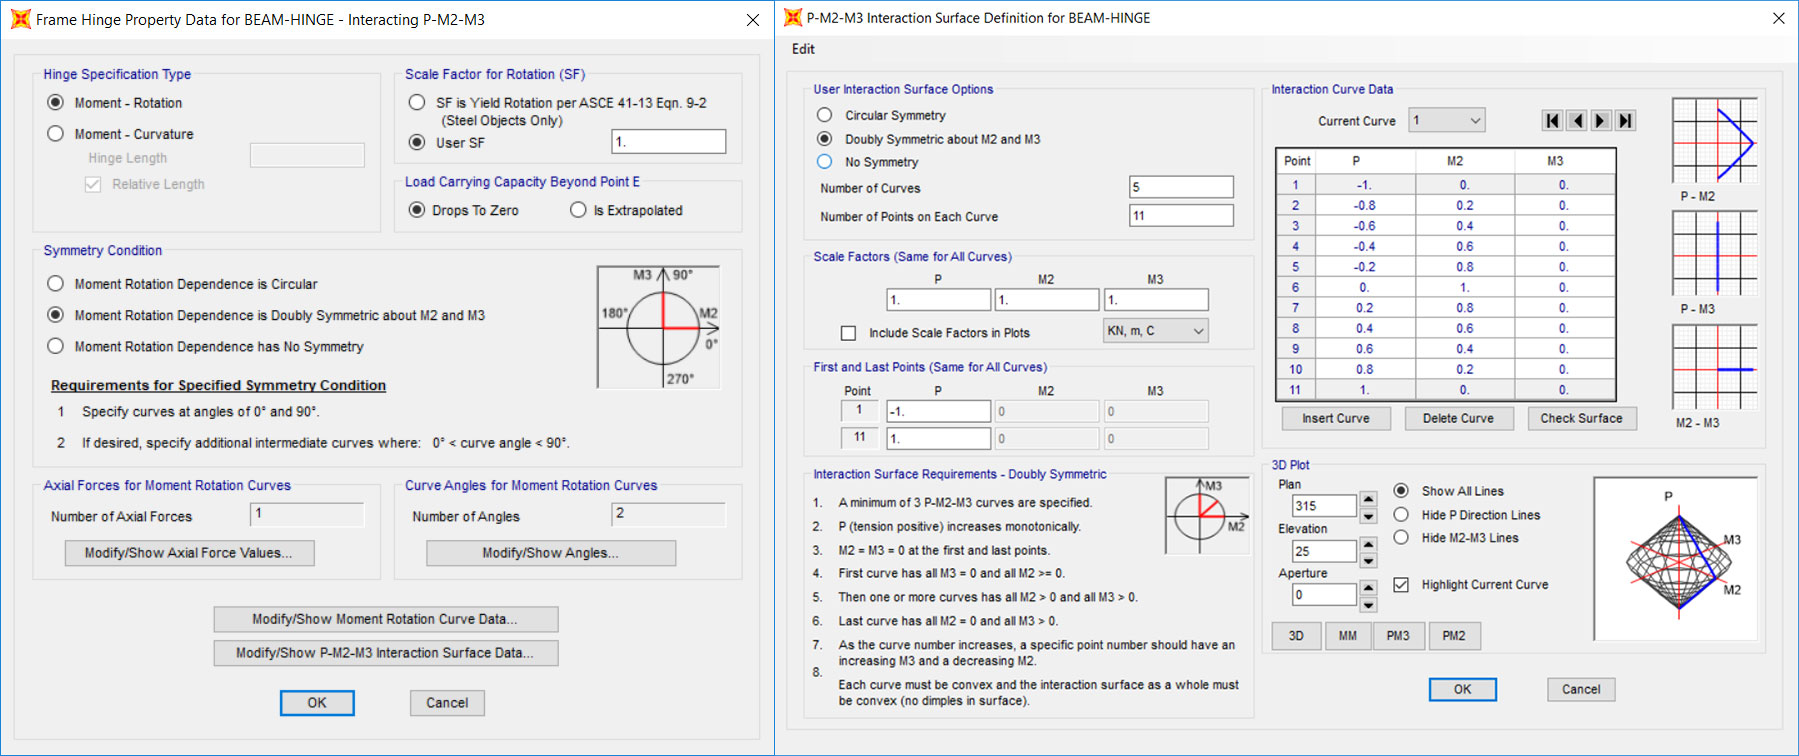Viewport: 1799px width, 756px height.
Task: Increase the Aperture value
Action: click(x=1369, y=587)
